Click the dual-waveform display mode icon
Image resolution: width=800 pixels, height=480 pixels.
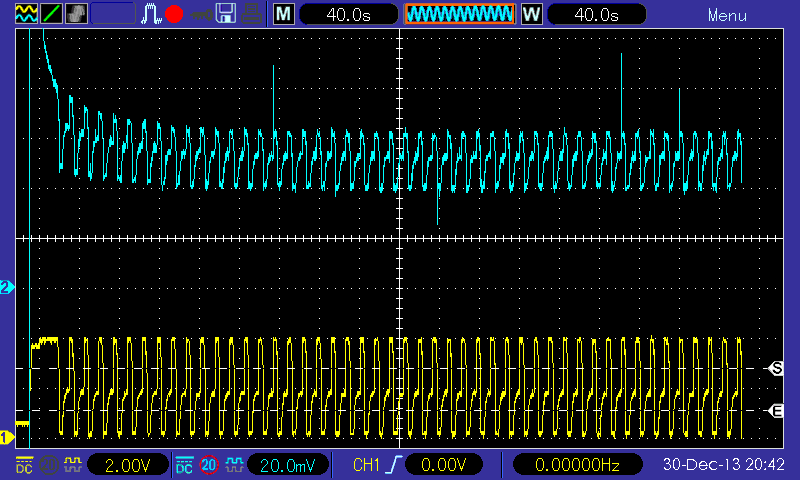click(26, 14)
